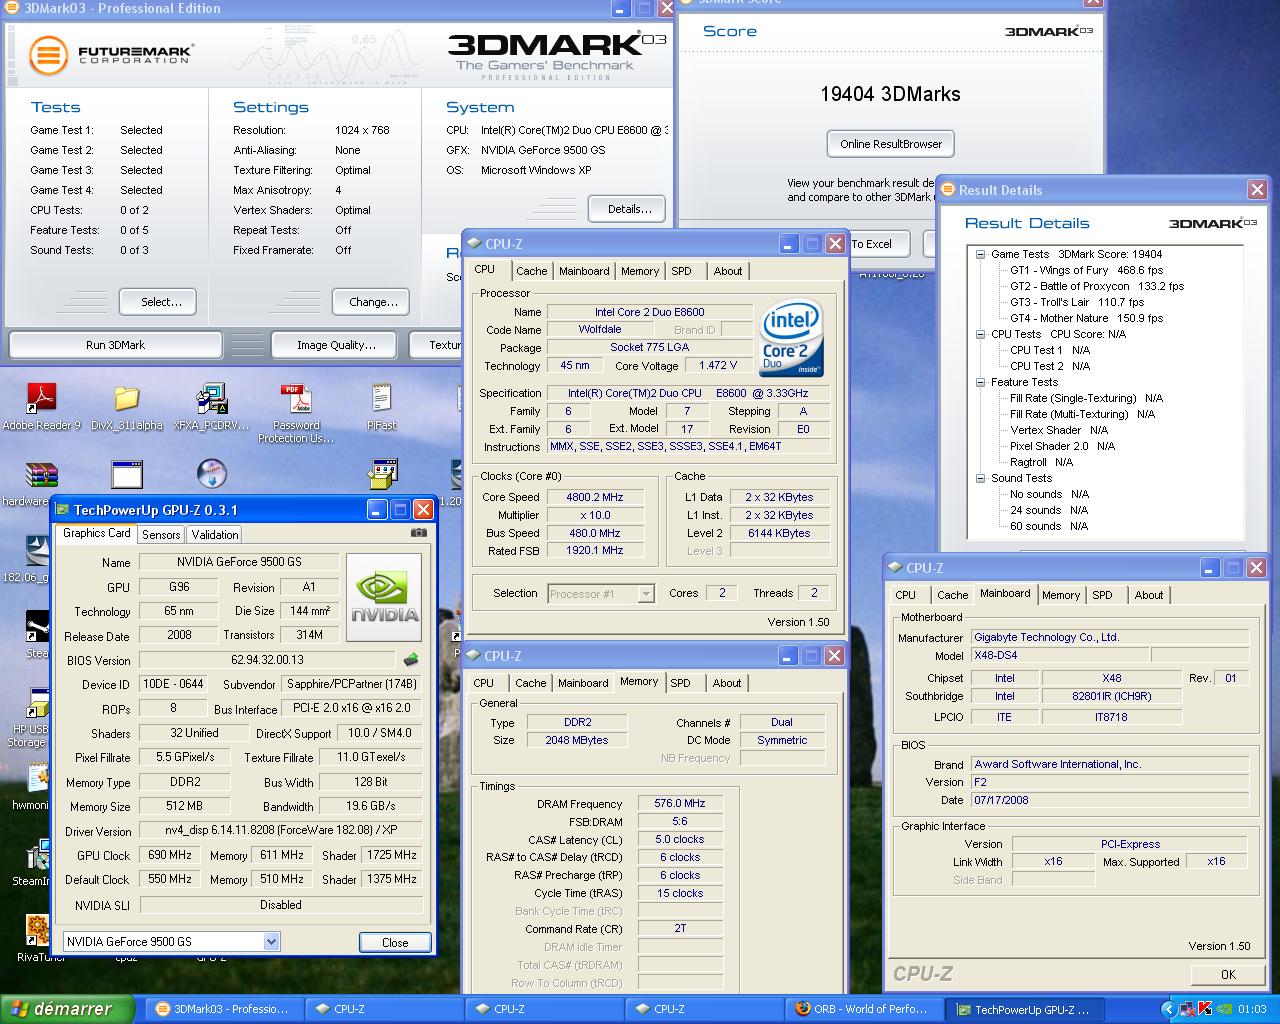The width and height of the screenshot is (1280, 1024).
Task: Click the Online ResultBrowser button
Action: 891,144
